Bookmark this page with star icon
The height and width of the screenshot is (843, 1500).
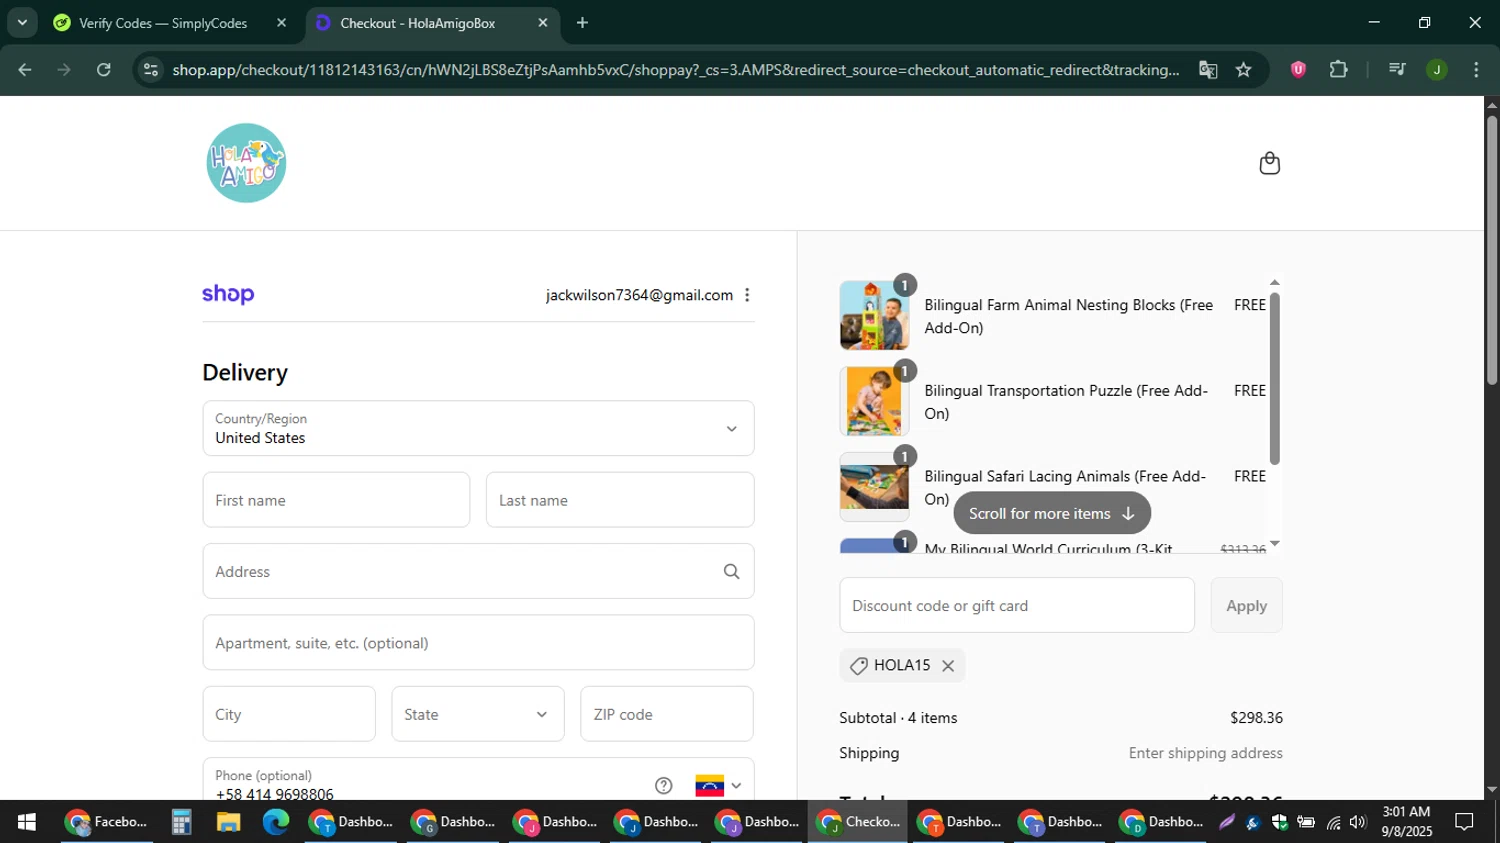(1243, 70)
